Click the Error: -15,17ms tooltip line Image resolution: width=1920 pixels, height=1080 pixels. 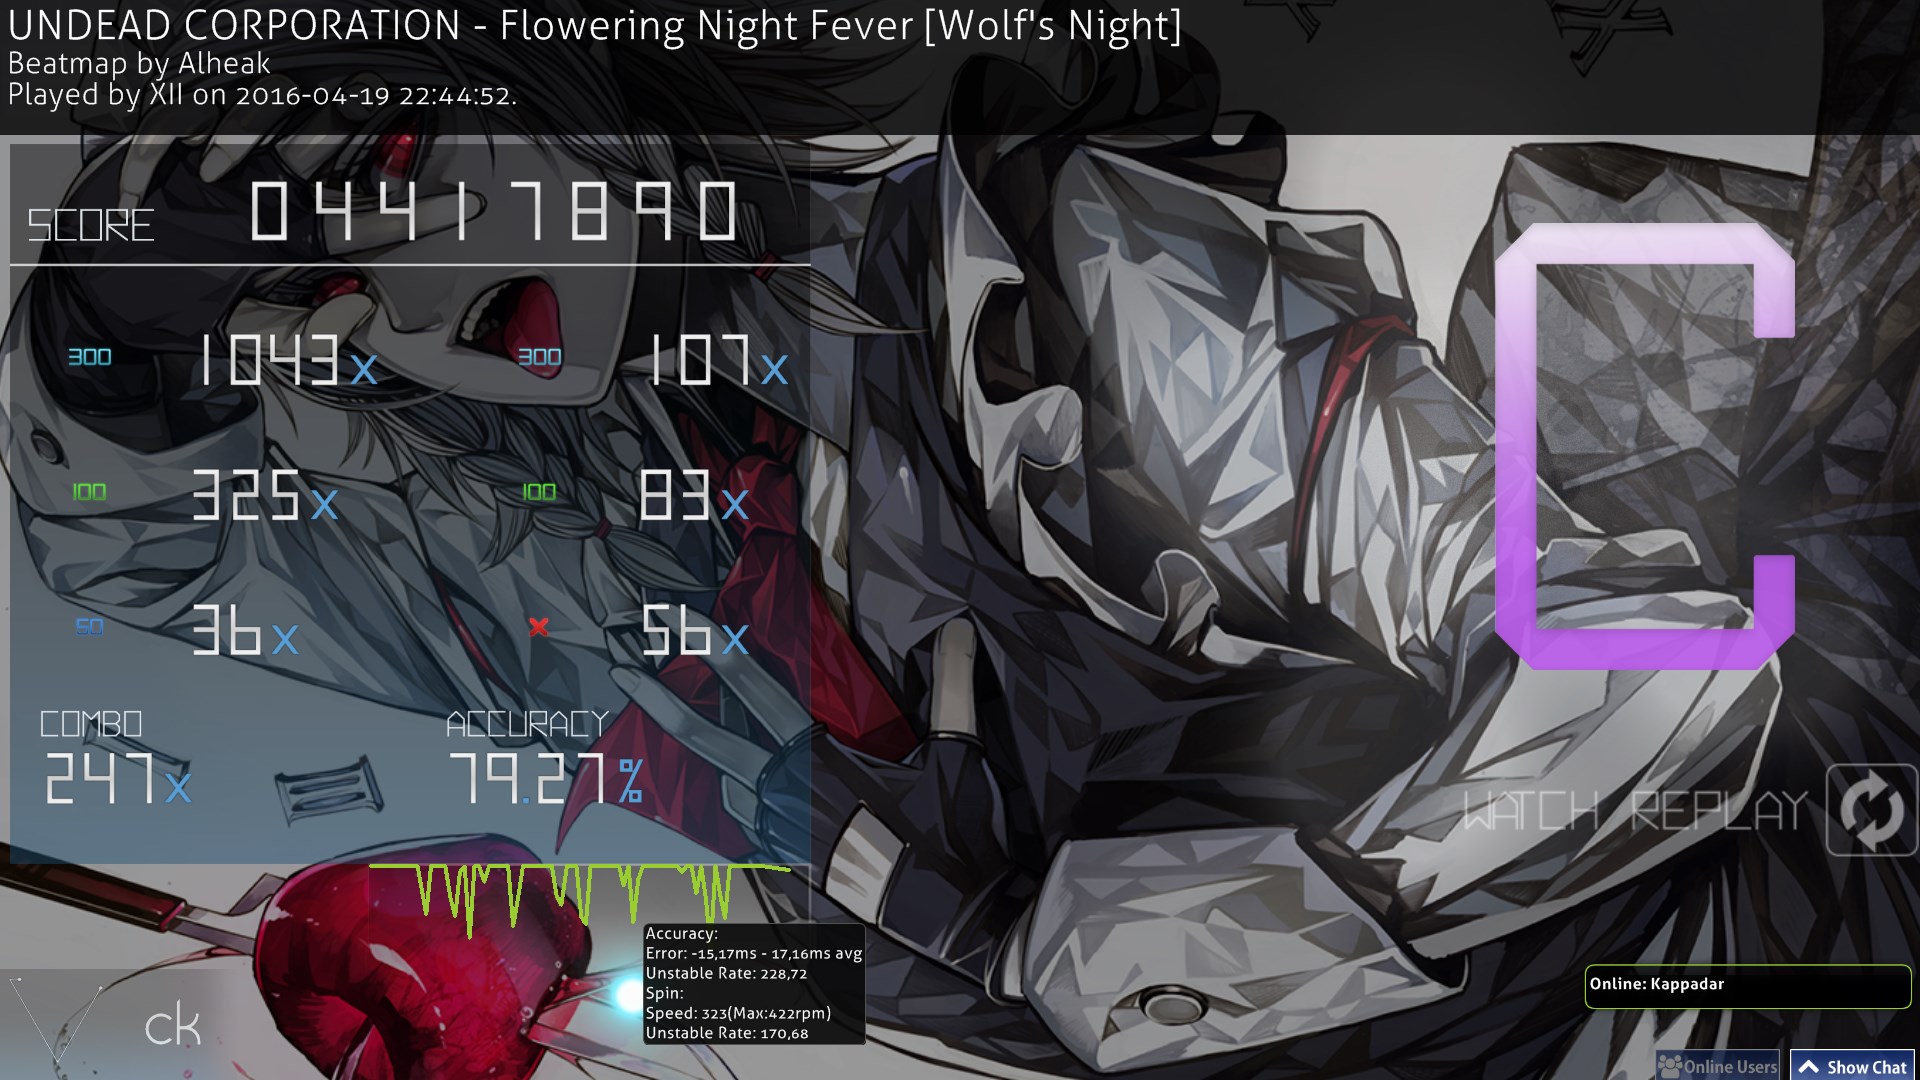tap(754, 953)
